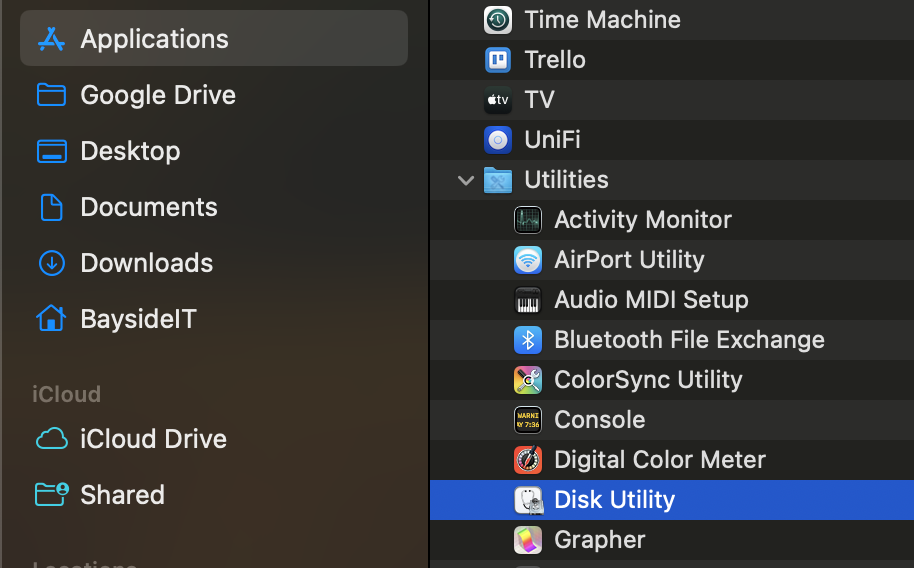Screen dimensions: 914x568
Task: Click the Shared folder sidebar icon
Action: tap(51, 494)
